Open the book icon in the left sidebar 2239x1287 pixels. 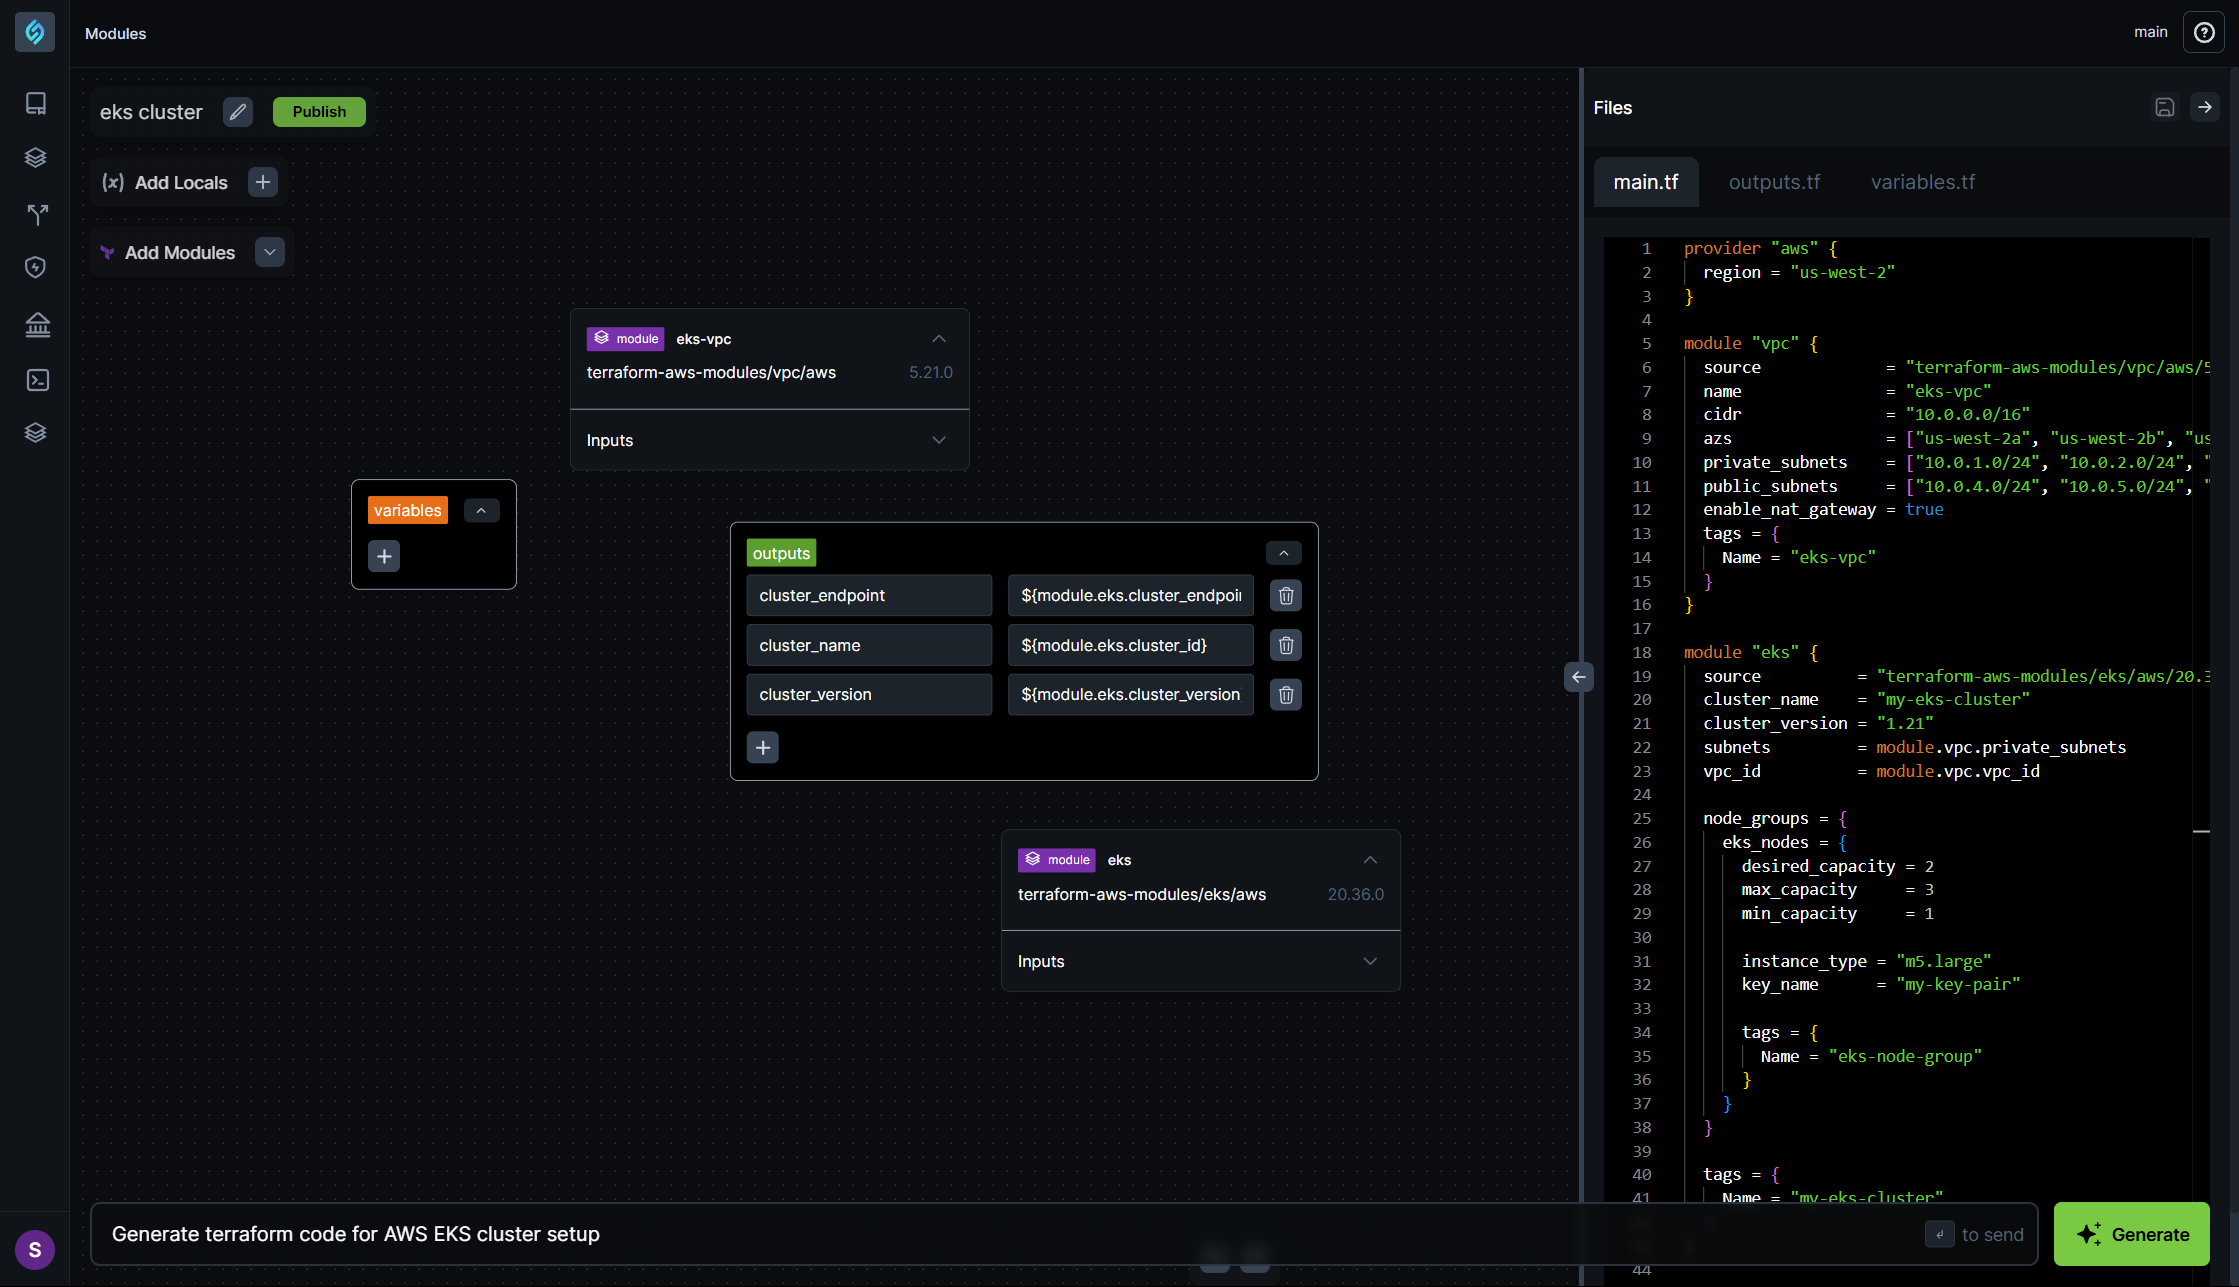tap(36, 103)
